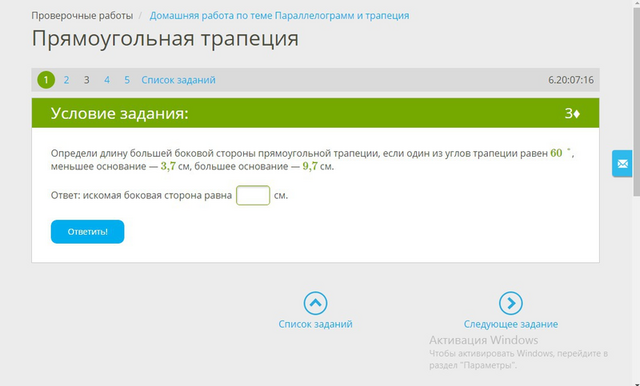
Task: Go to task number 4
Action: (107, 80)
